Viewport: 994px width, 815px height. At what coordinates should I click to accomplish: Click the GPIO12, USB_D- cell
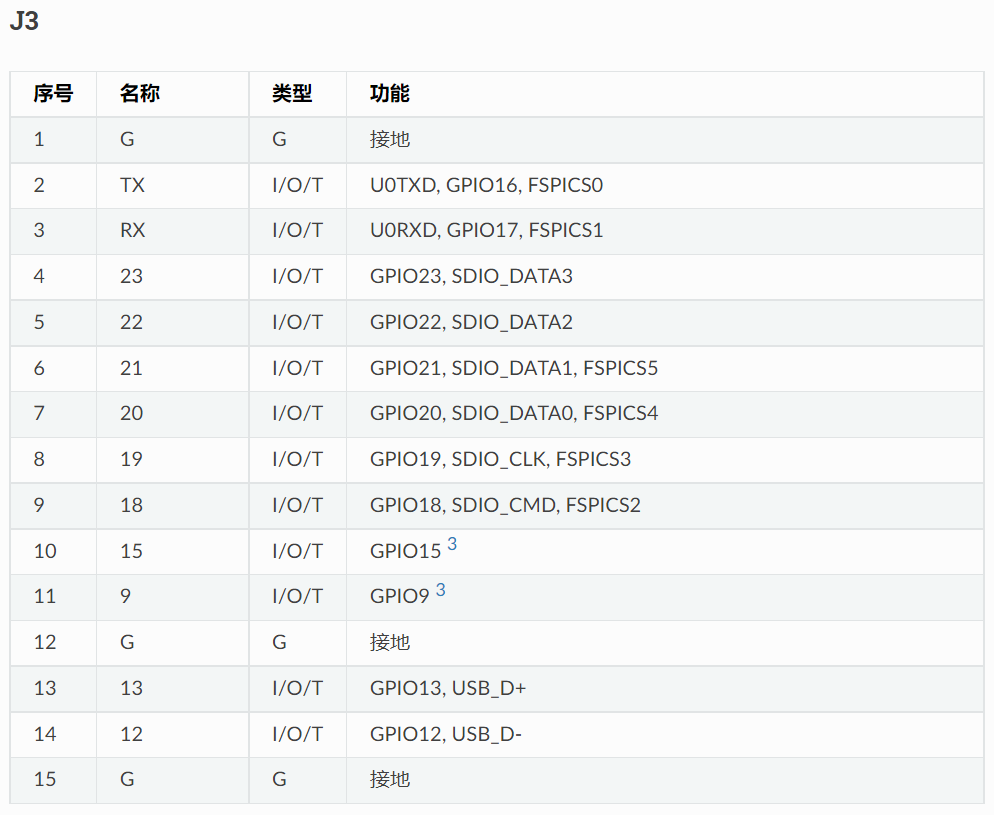(665, 735)
